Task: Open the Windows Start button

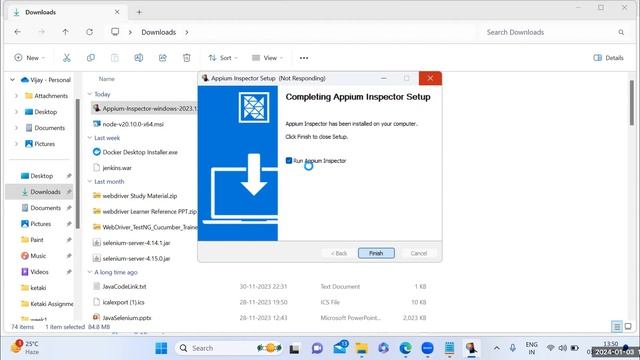Action: (x=161, y=348)
